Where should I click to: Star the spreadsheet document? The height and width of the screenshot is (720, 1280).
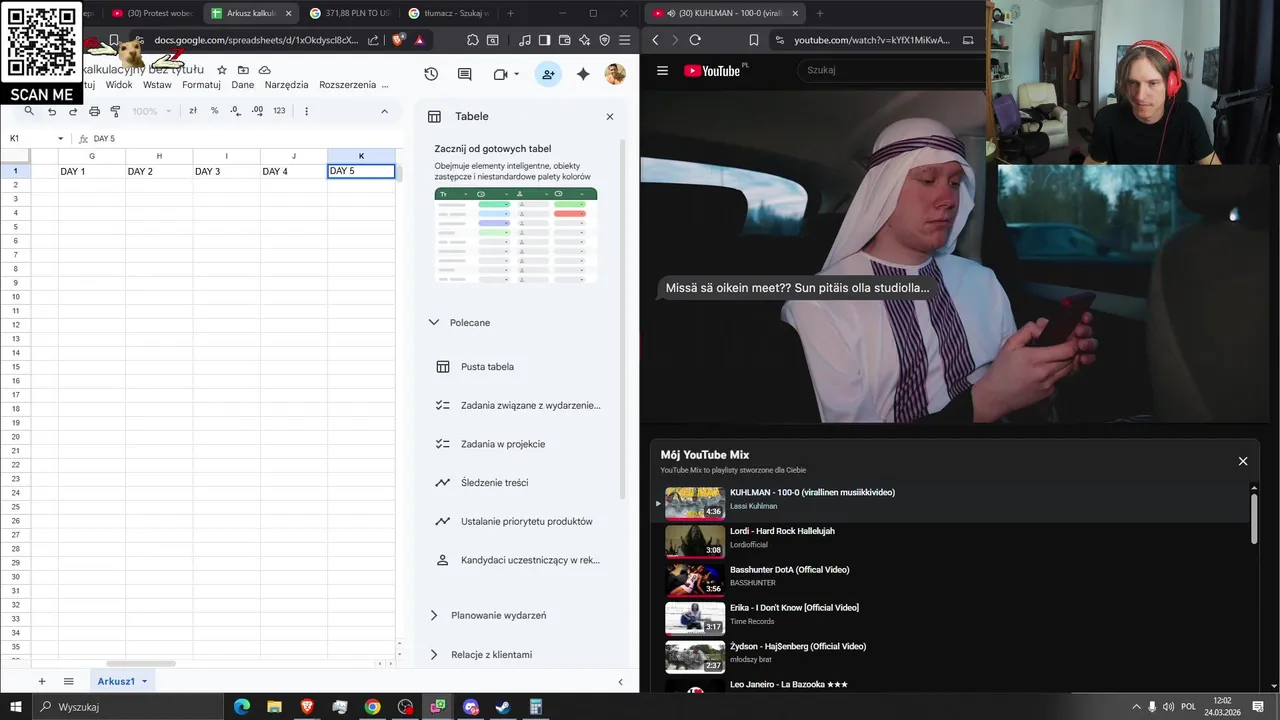[x=222, y=70]
